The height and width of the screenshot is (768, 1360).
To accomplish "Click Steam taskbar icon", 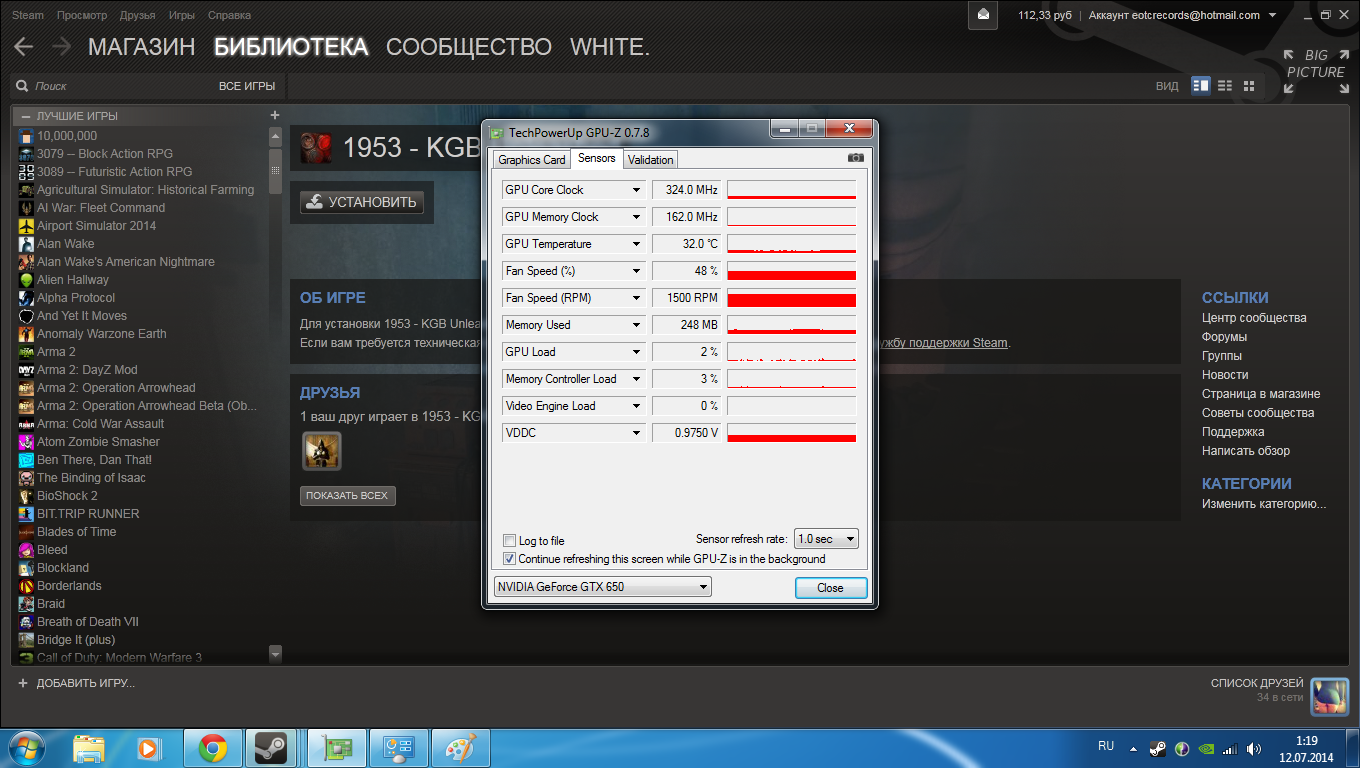I will [x=271, y=747].
